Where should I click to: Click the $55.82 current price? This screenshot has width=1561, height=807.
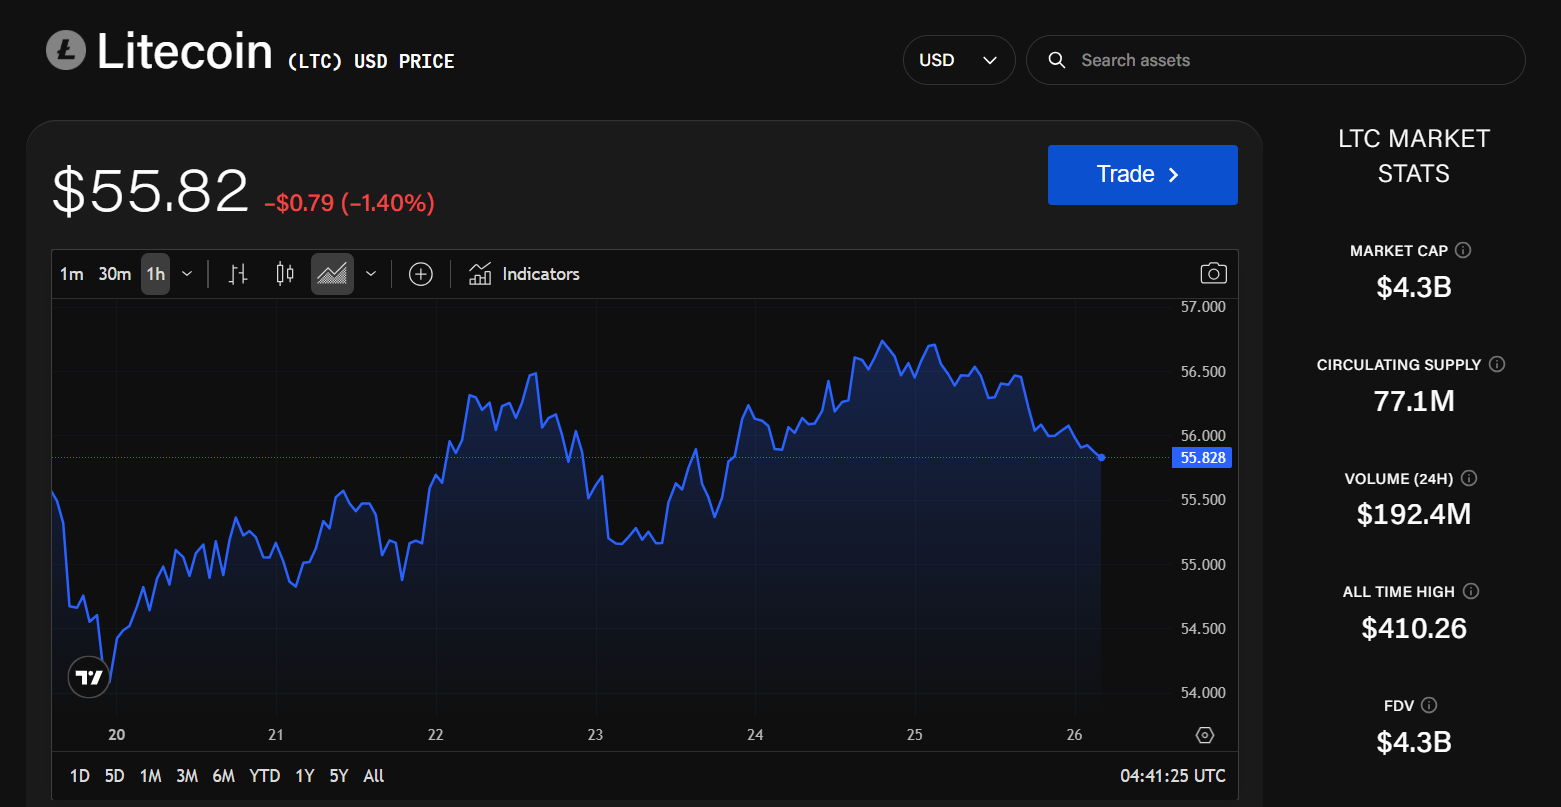150,191
